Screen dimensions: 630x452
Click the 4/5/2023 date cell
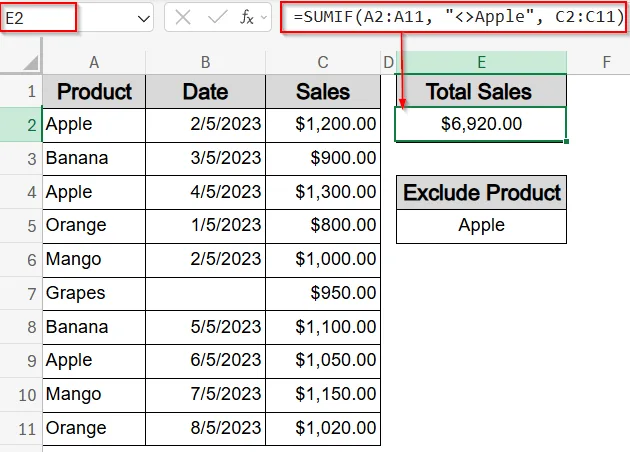205,192
